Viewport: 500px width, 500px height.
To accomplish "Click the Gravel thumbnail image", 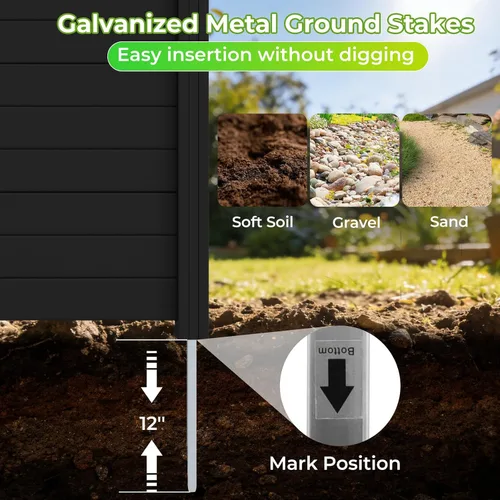I will click(x=355, y=160).
